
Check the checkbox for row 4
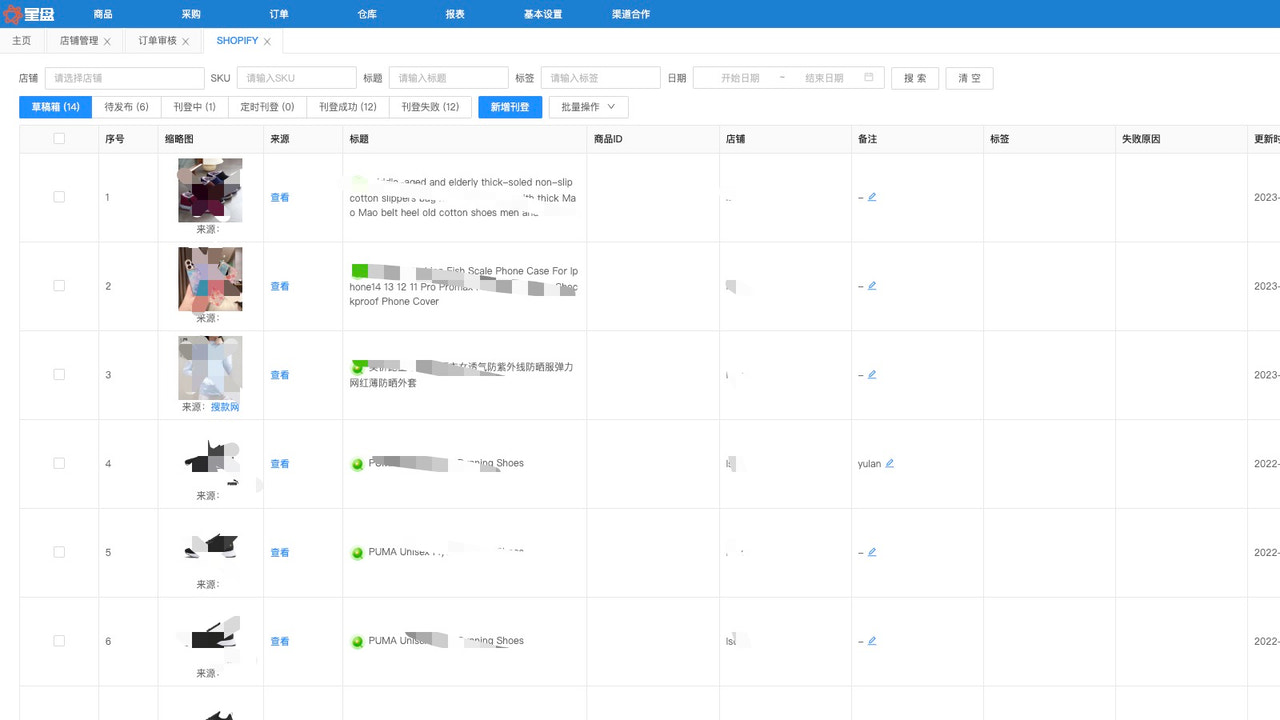pos(59,463)
